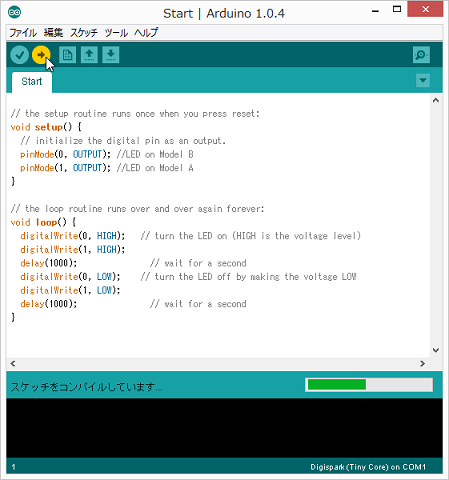Viewport: 449px width, 480px height.
Task: Open the スケッチ menu
Action: click(x=84, y=33)
